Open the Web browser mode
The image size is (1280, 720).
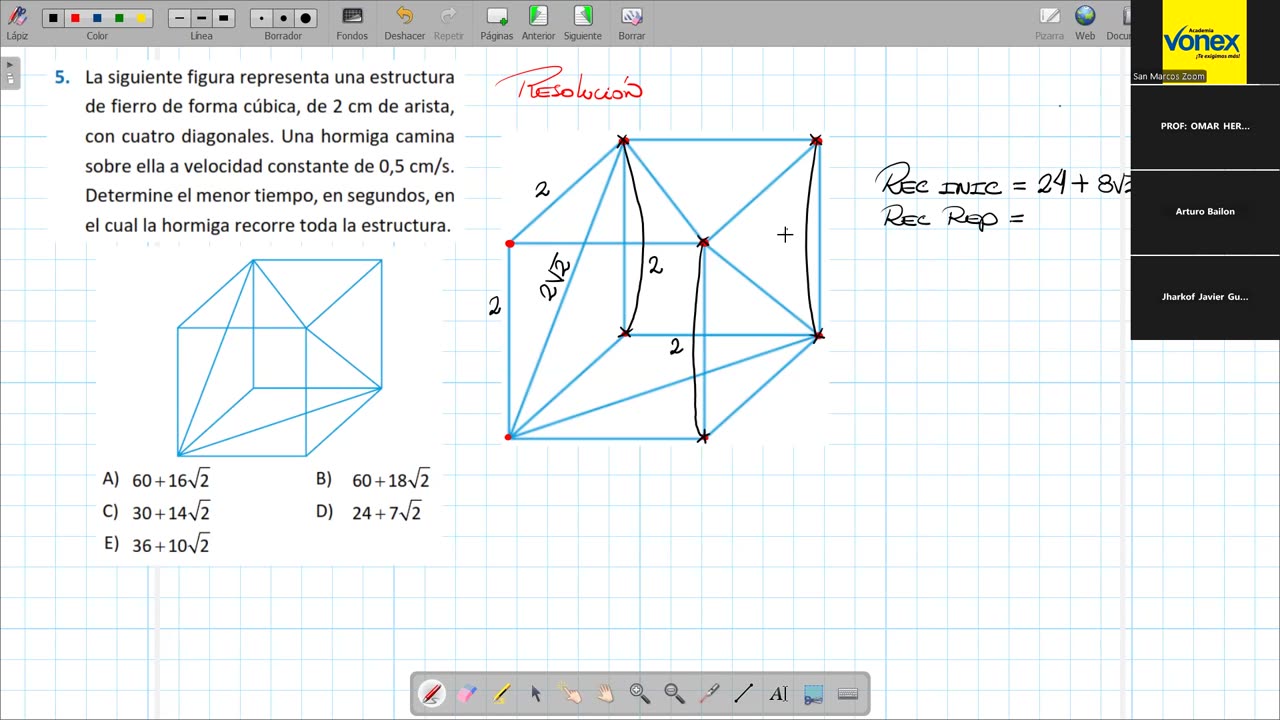pyautogui.click(x=1085, y=22)
